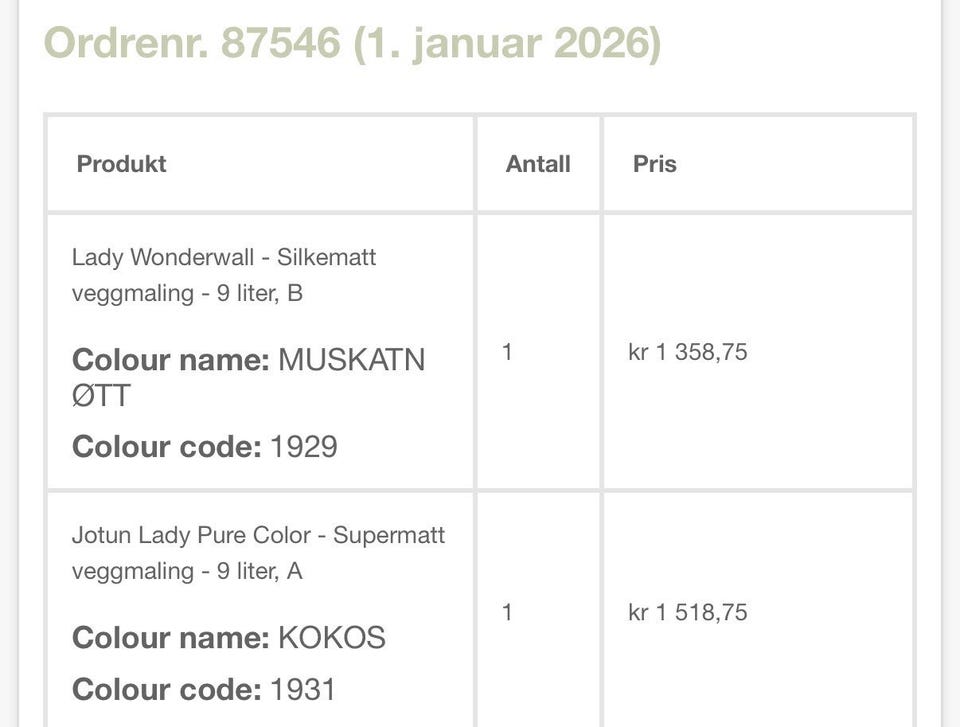Screen dimensions: 960x727
Task: Click the Colour code label beside 1931
Action: tap(166, 689)
